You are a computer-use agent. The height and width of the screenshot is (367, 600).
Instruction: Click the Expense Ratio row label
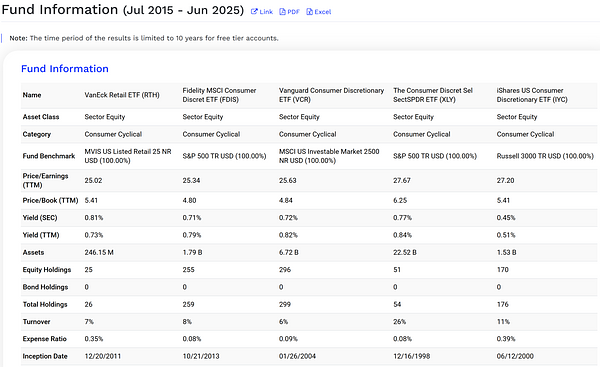(44, 339)
